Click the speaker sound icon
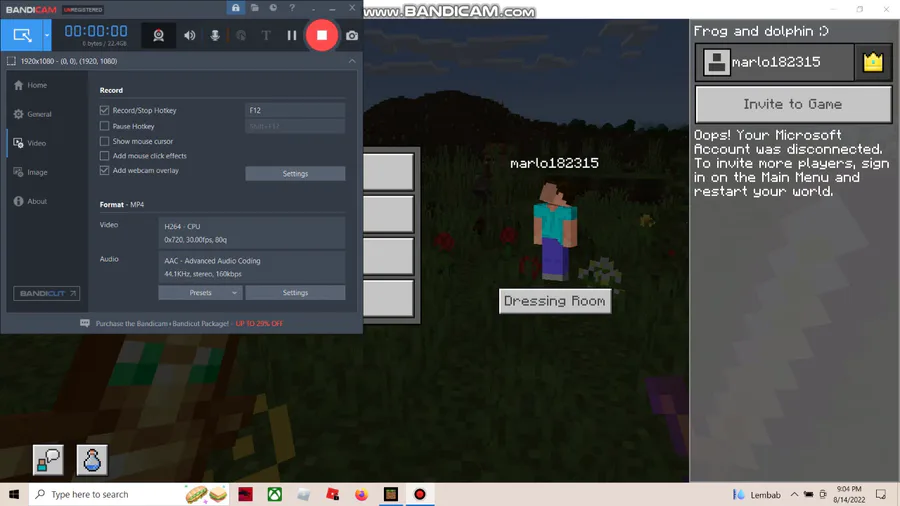Screen dimensions: 900x506 (x=189, y=35)
